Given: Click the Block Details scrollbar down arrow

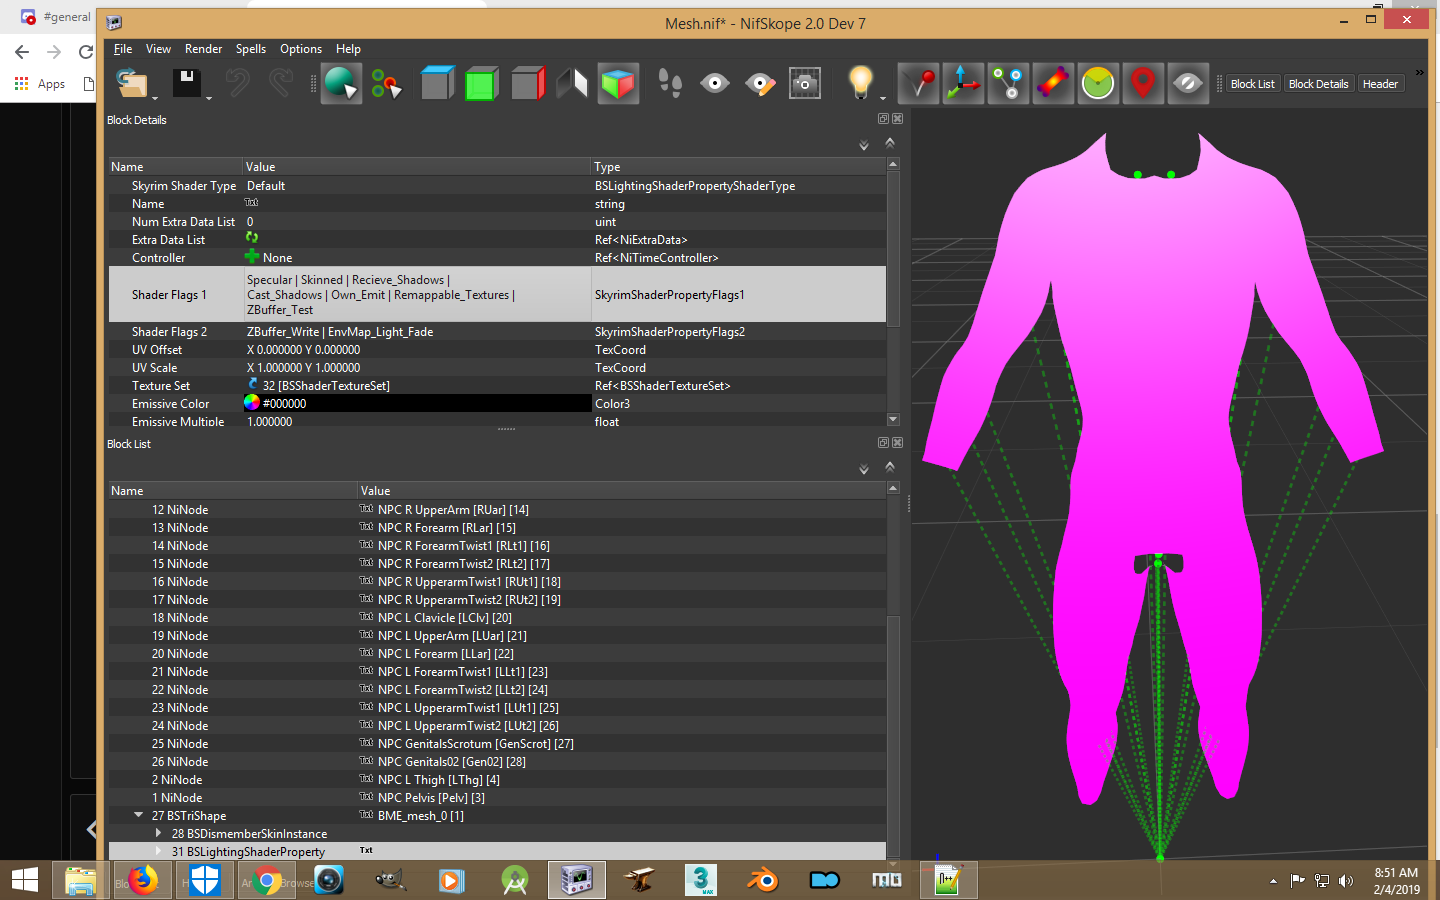Looking at the screenshot, I should pyautogui.click(x=893, y=420).
